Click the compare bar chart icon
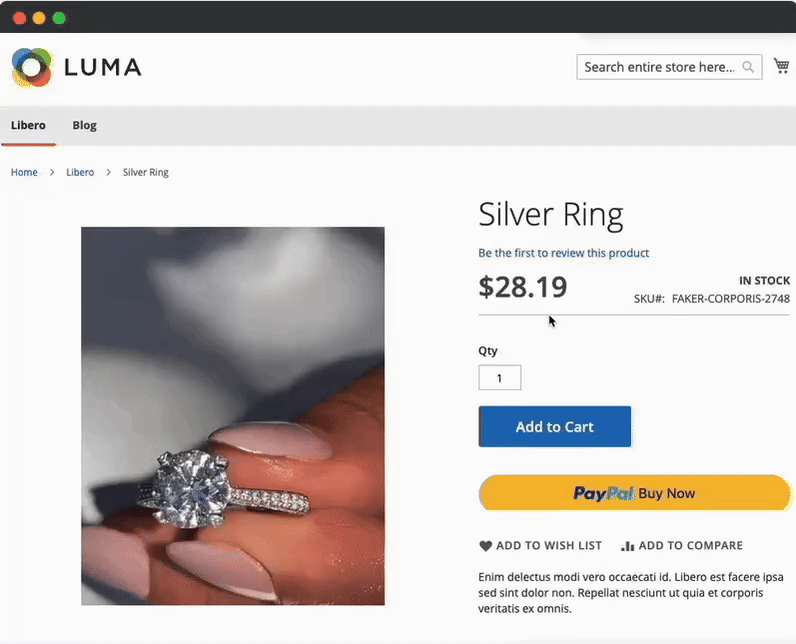The image size is (796, 644). click(628, 546)
